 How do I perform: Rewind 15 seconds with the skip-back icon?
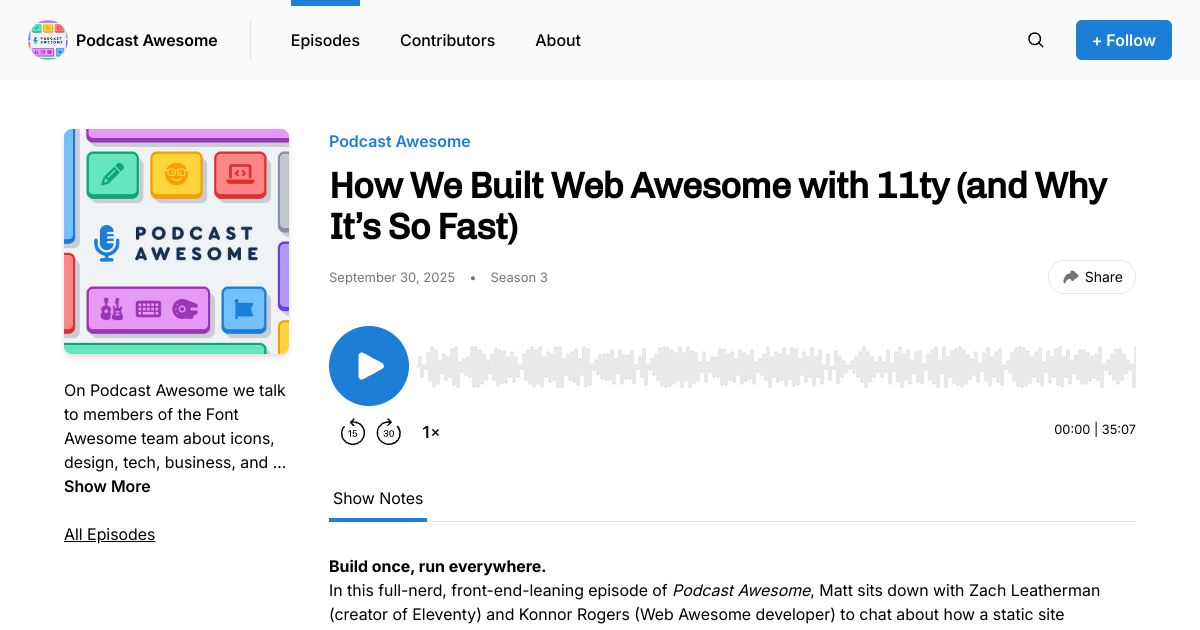pyautogui.click(x=353, y=432)
